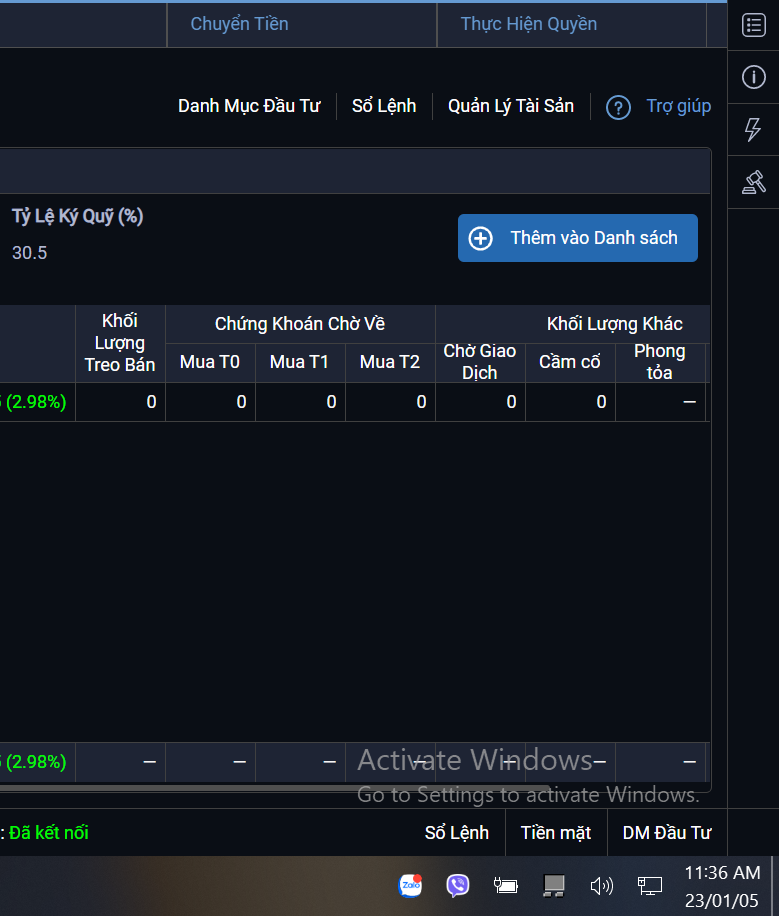Click the info circle icon in sidebar
Viewport: 779px width, 916px height.
(x=753, y=77)
